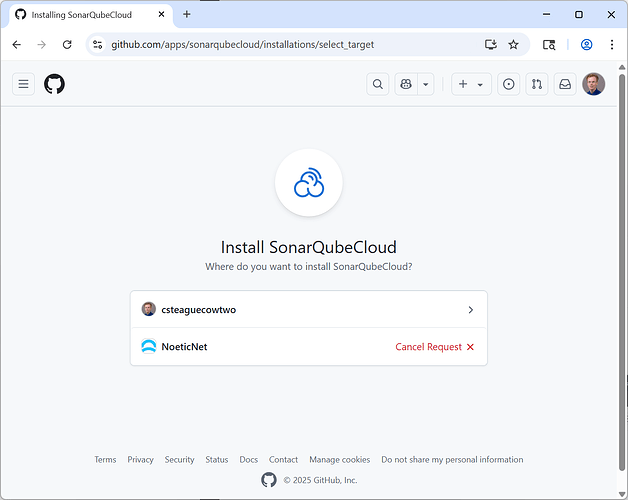Open the Status footer link
The height and width of the screenshot is (500, 628).
(x=217, y=460)
